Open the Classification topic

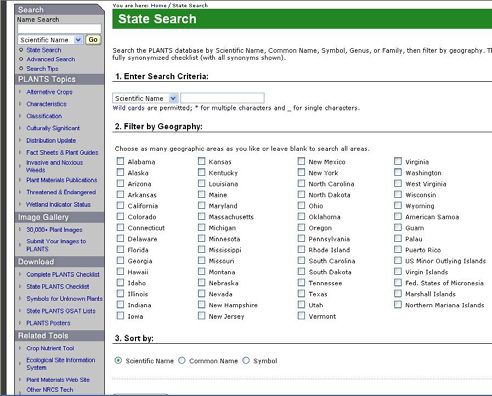point(44,116)
